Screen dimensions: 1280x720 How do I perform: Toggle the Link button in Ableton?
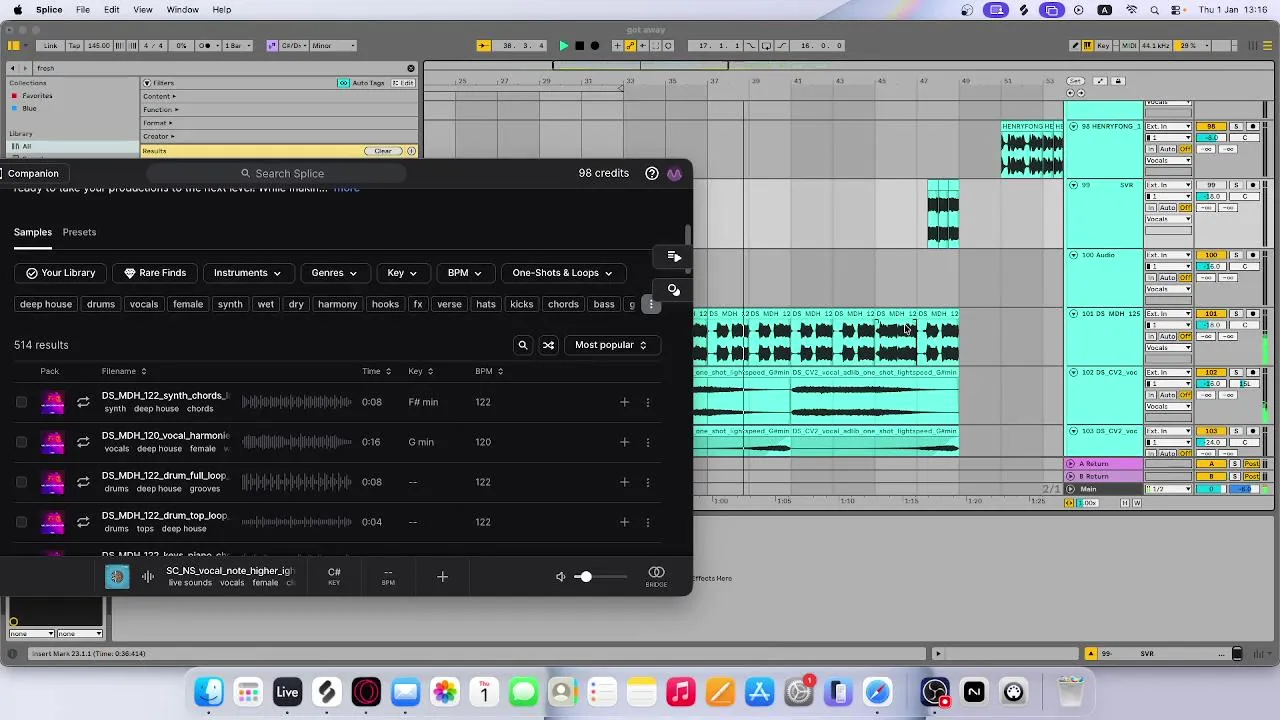tap(50, 45)
